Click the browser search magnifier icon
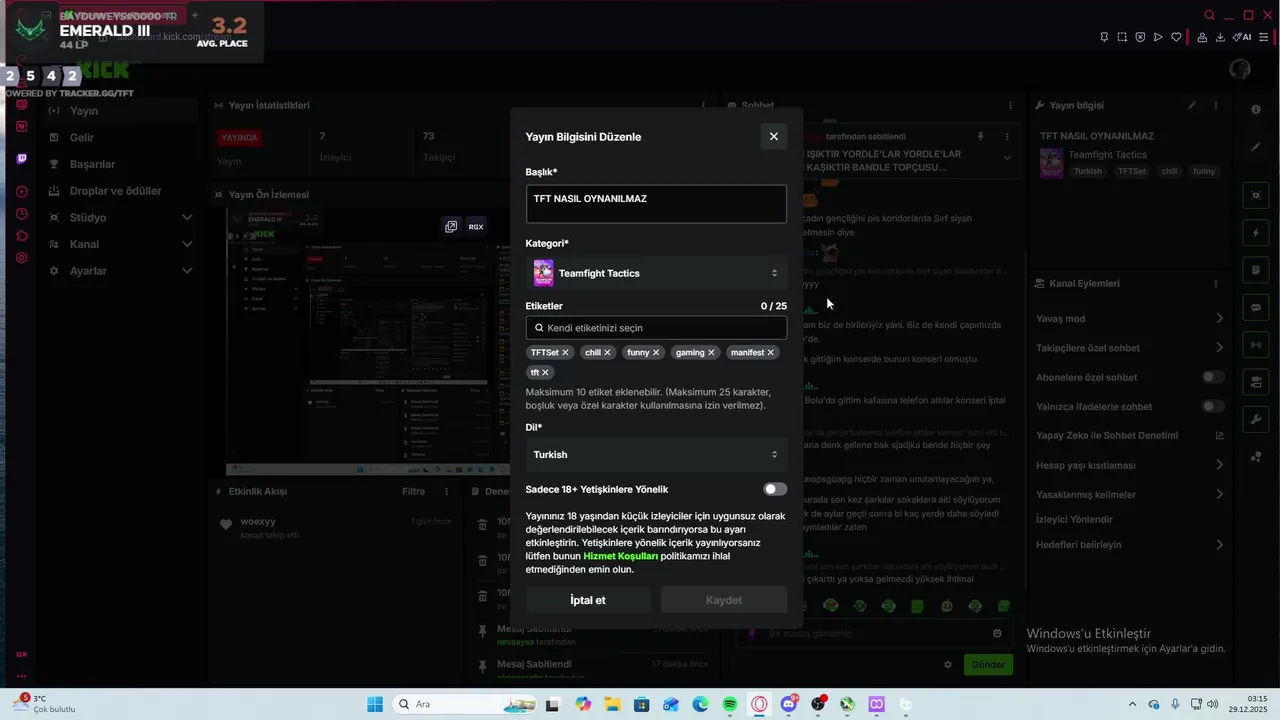Screen dimensions: 1280x720 tap(1209, 15)
